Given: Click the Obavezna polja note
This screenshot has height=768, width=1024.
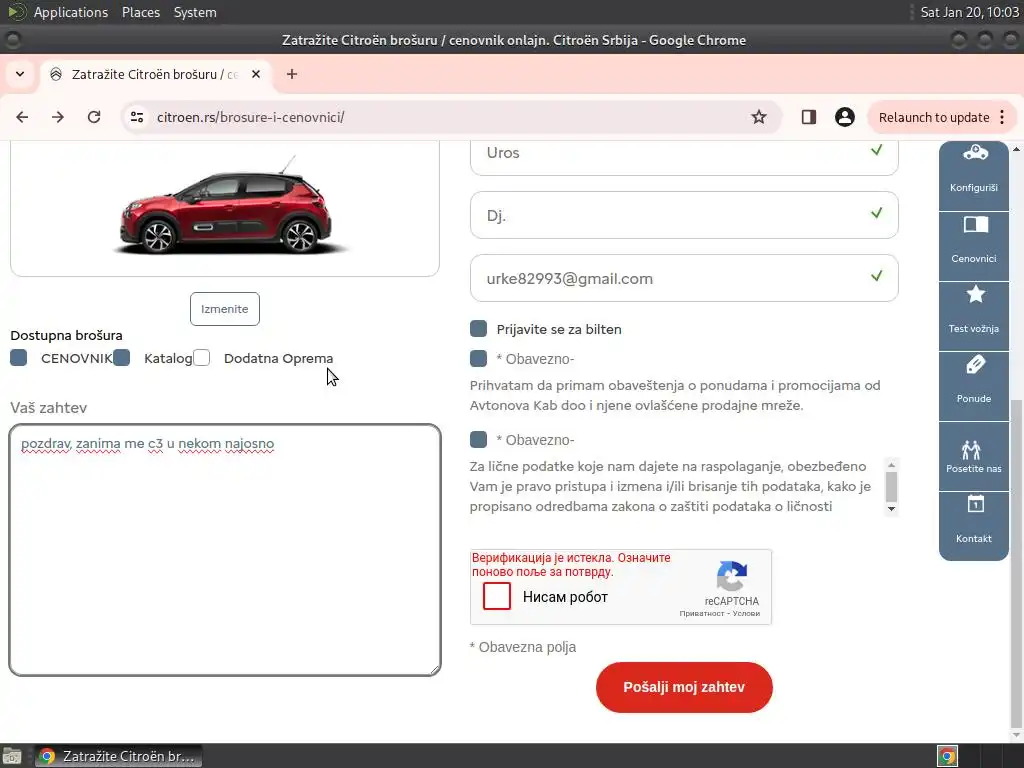Looking at the screenshot, I should coord(523,647).
